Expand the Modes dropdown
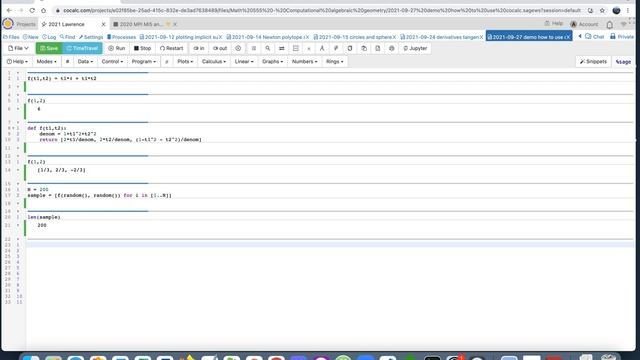 pos(47,62)
